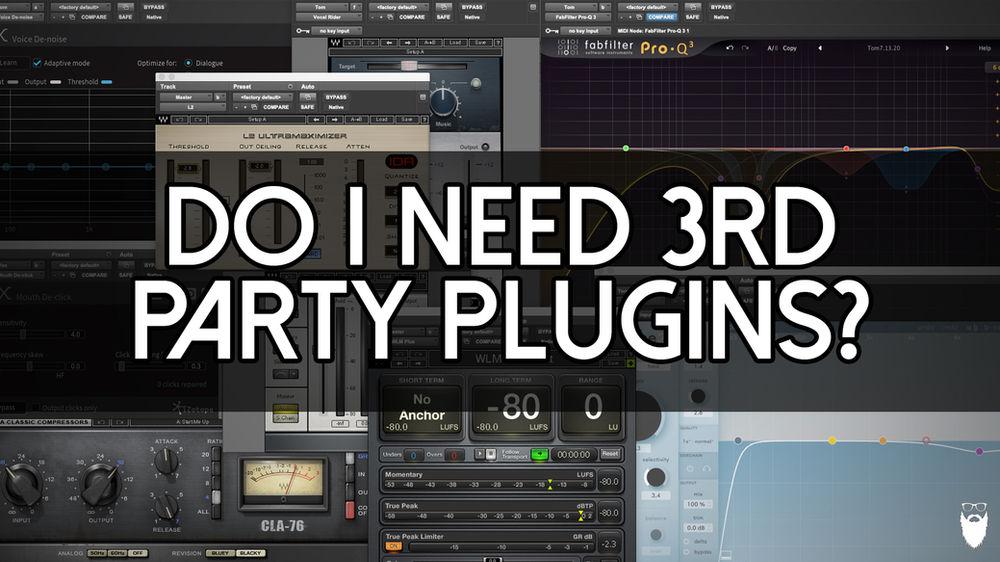This screenshot has width=1000, height=562.
Task: Click BYPASS in L2 window
Action: 336,97
